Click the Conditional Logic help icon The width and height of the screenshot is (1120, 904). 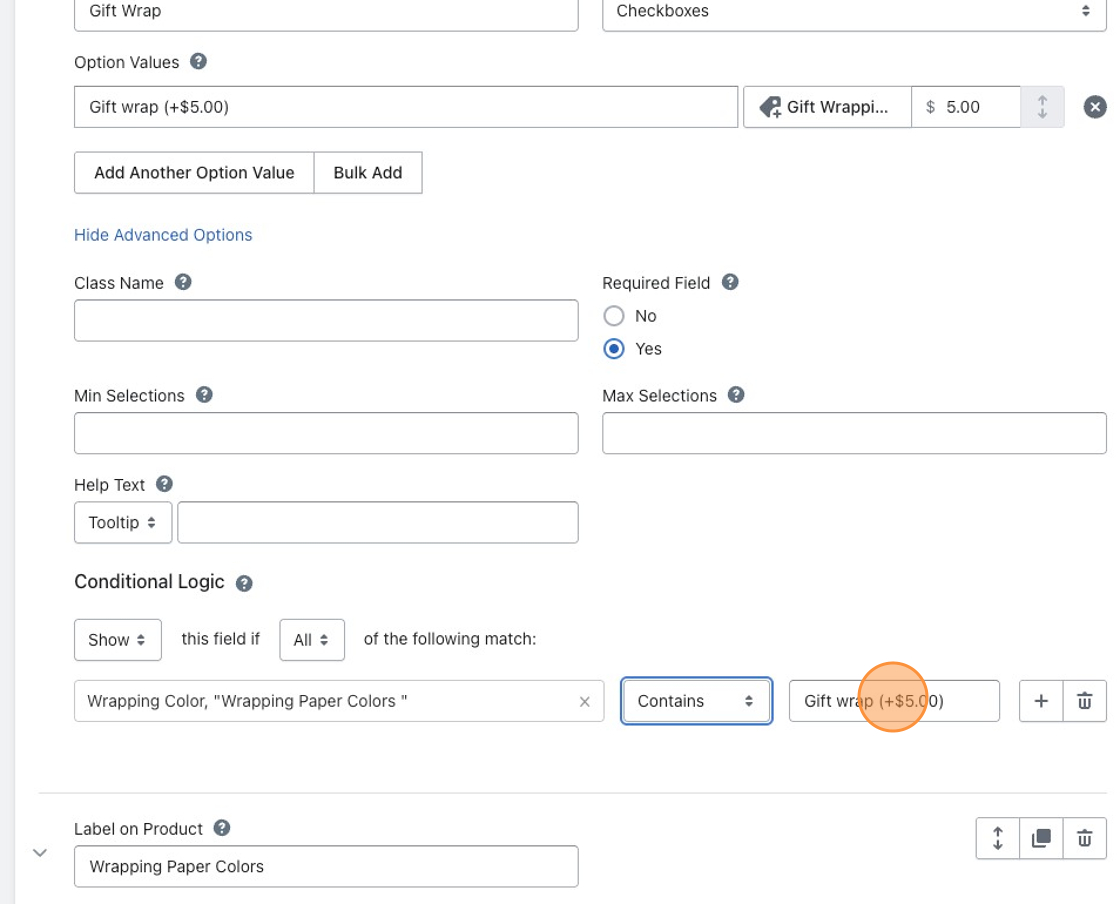pyautogui.click(x=244, y=583)
